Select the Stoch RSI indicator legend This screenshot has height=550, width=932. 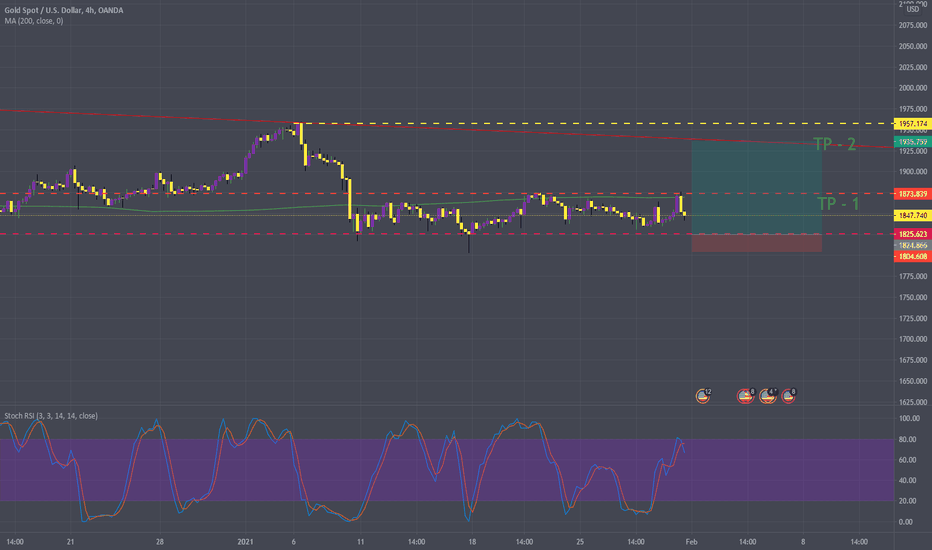(51, 416)
